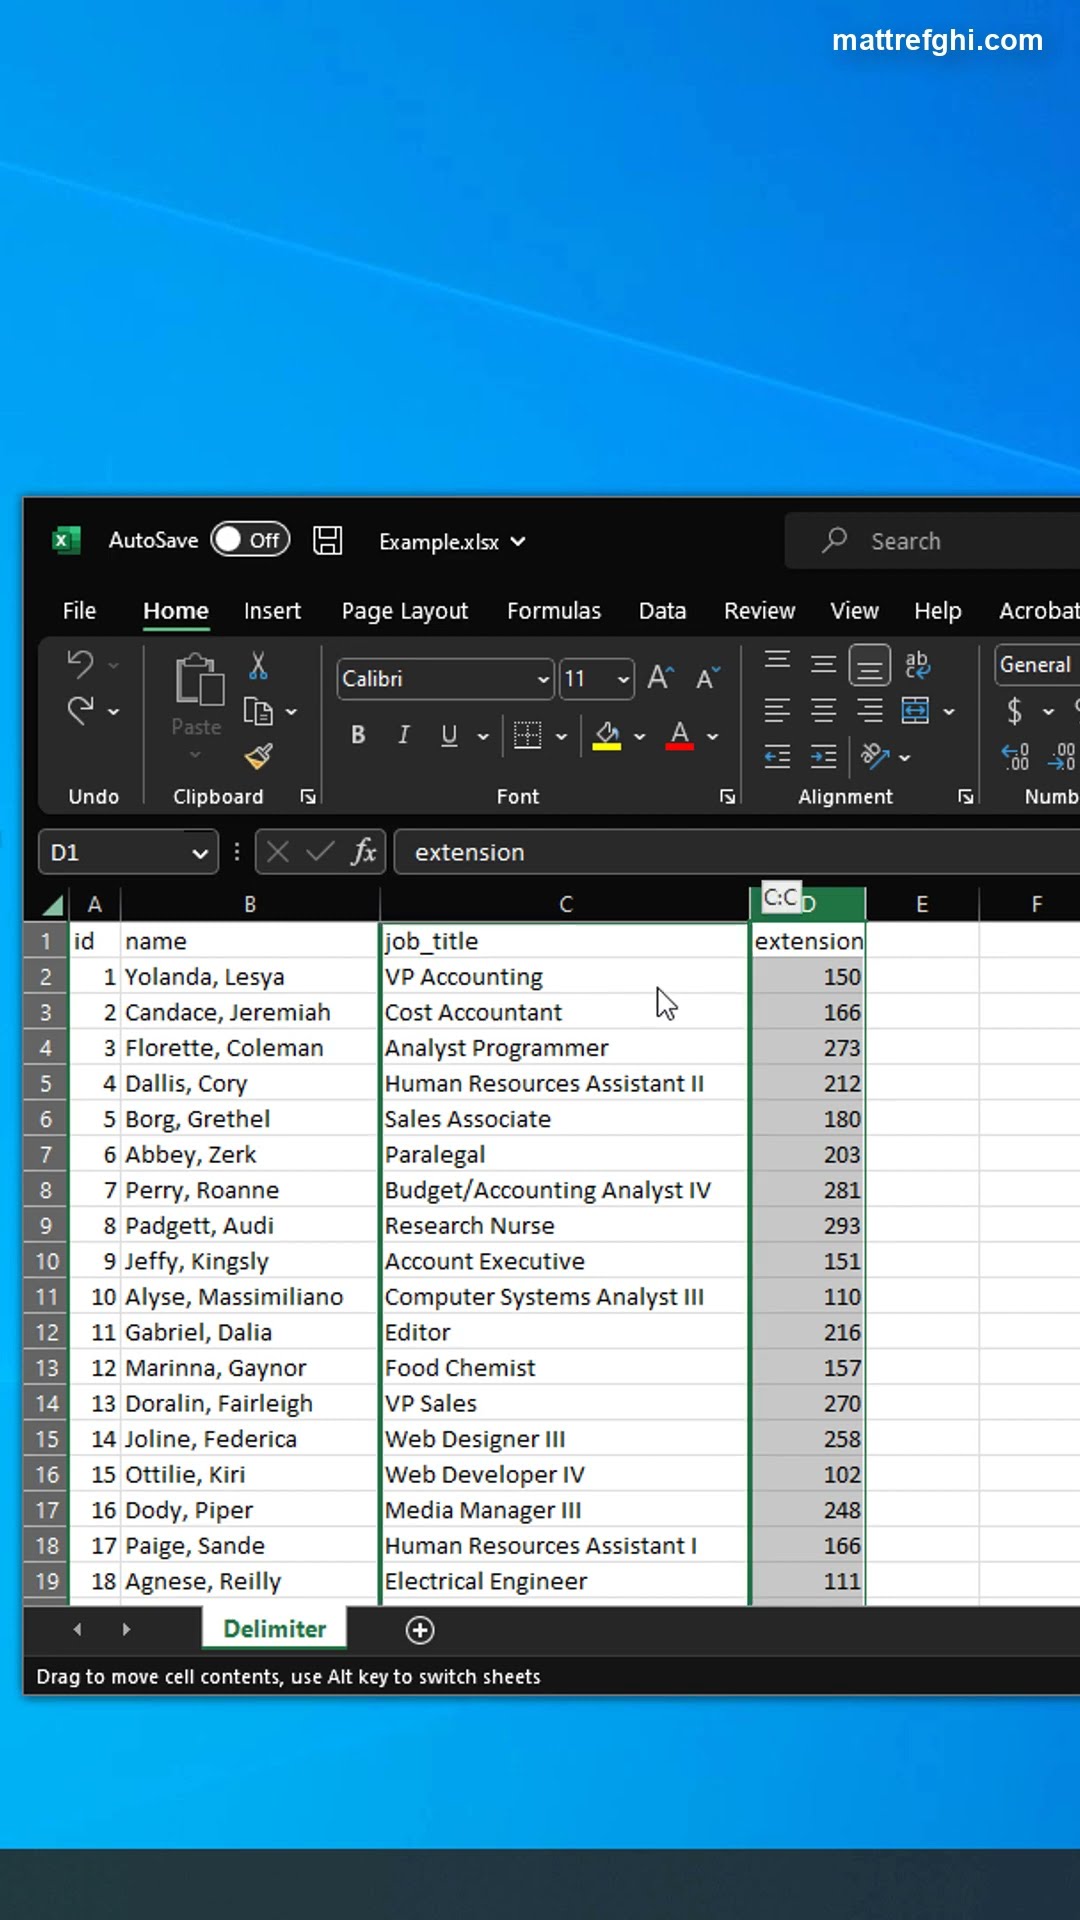The width and height of the screenshot is (1080, 1920).
Task: Switch to the Data ribbon tab
Action: [x=662, y=611]
